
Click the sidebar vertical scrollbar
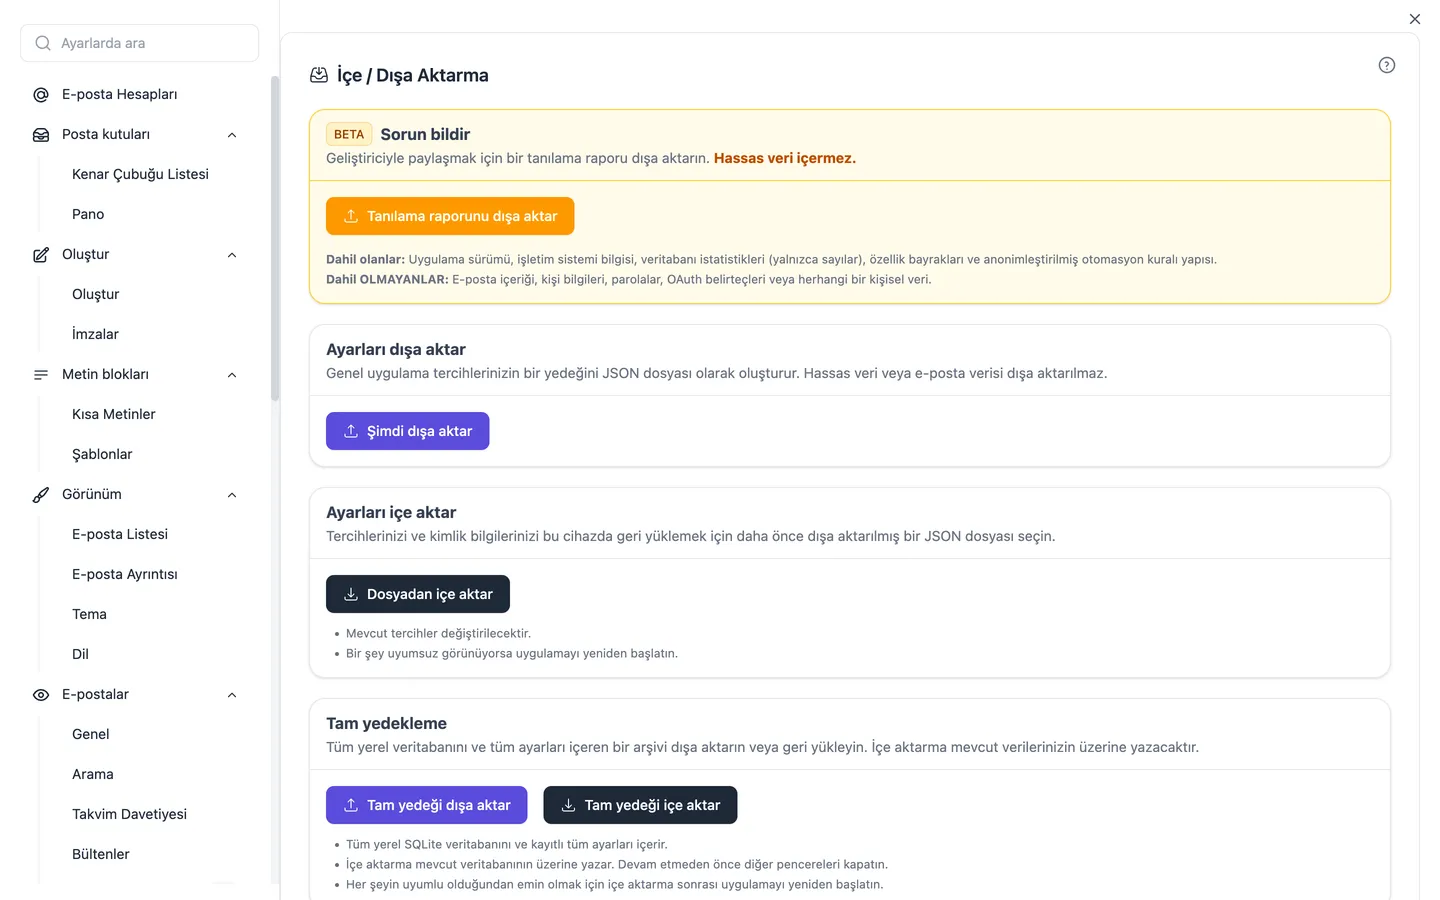(275, 240)
